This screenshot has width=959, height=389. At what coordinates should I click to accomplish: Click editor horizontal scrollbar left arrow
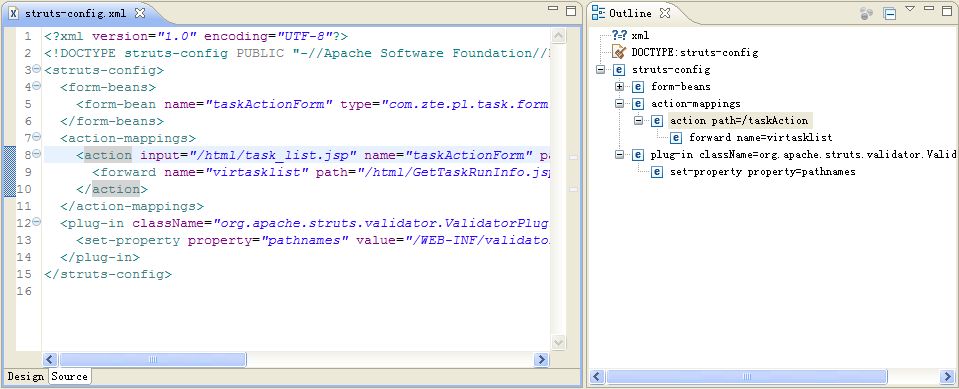(50, 360)
